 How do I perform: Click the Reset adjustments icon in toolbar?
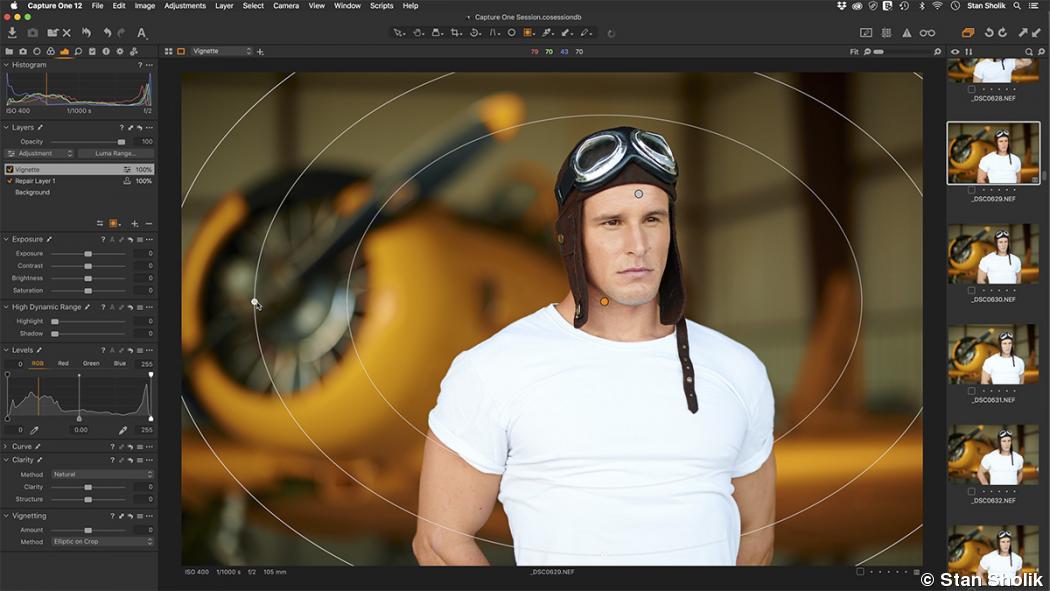tap(86, 32)
